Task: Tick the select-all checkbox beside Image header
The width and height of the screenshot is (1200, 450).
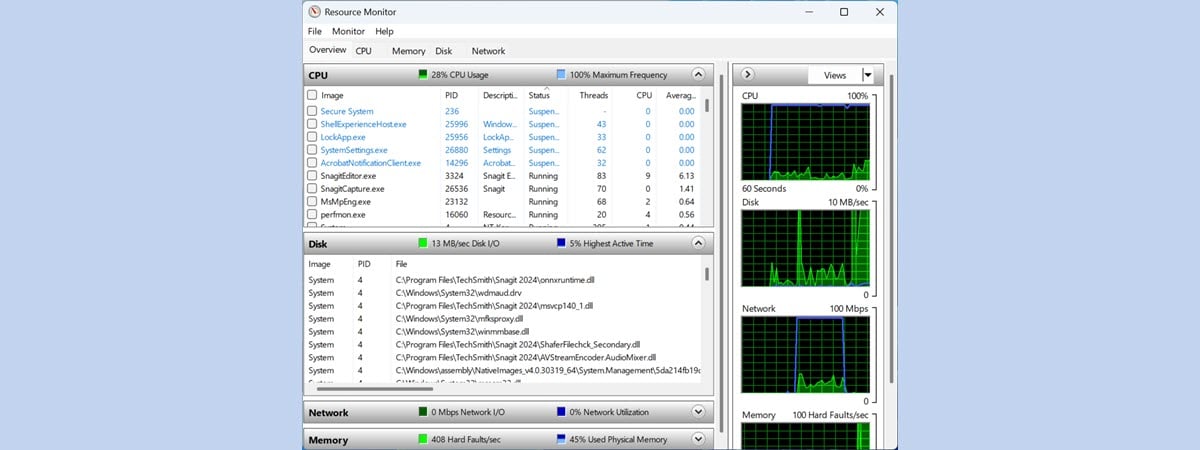Action: (x=312, y=95)
